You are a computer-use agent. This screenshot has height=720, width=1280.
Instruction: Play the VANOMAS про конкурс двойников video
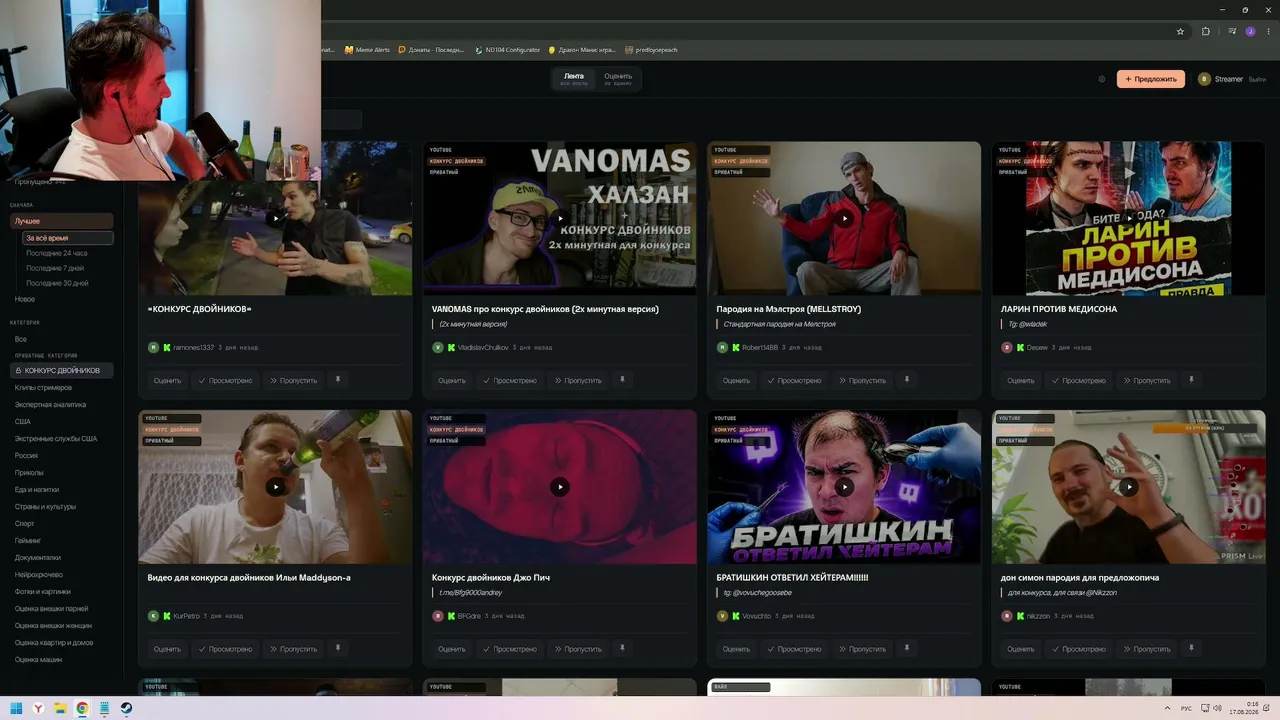560,218
